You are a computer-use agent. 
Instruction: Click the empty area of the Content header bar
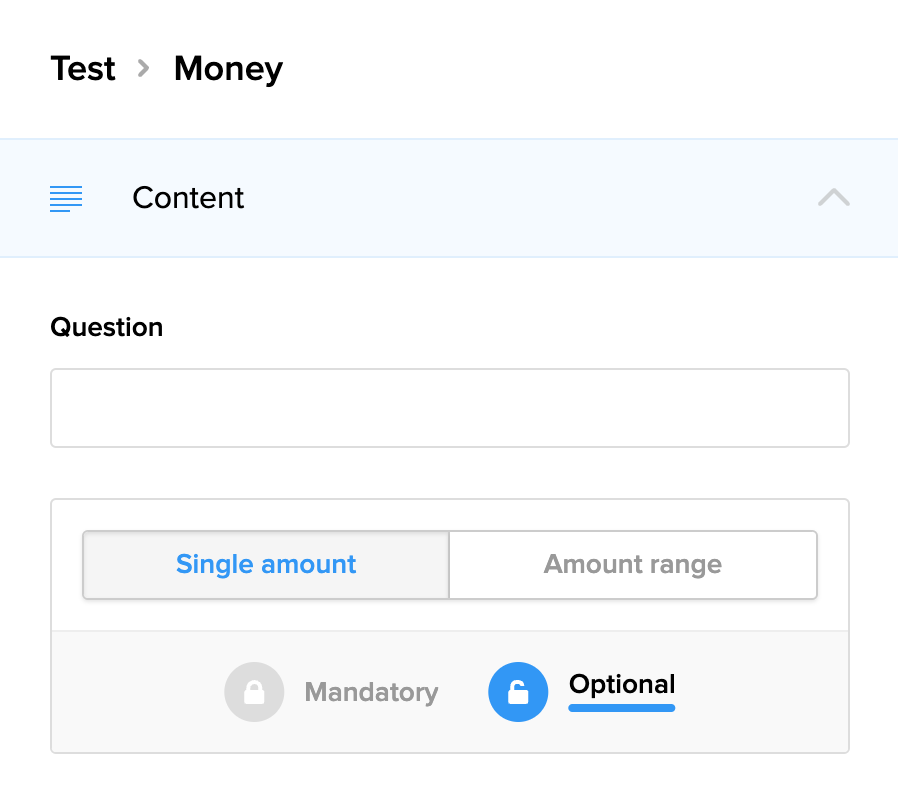[x=530, y=198]
